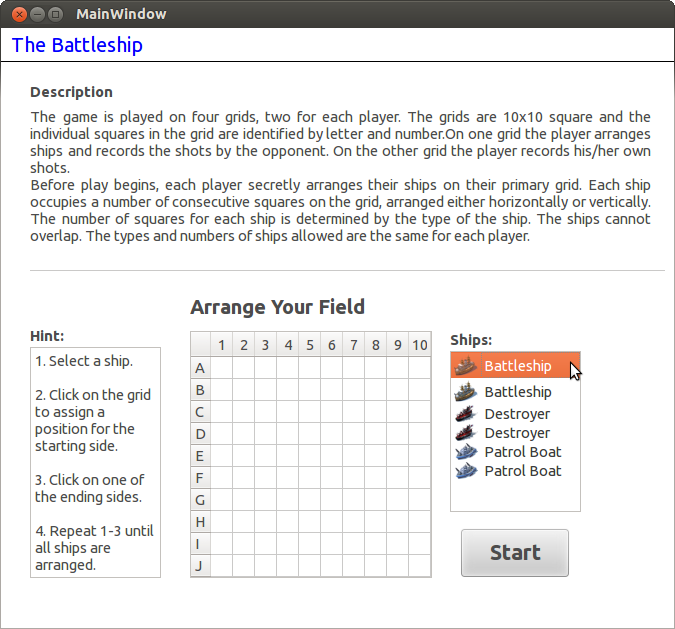
Task: Close the MainWindow with red button
Action: [19, 15]
